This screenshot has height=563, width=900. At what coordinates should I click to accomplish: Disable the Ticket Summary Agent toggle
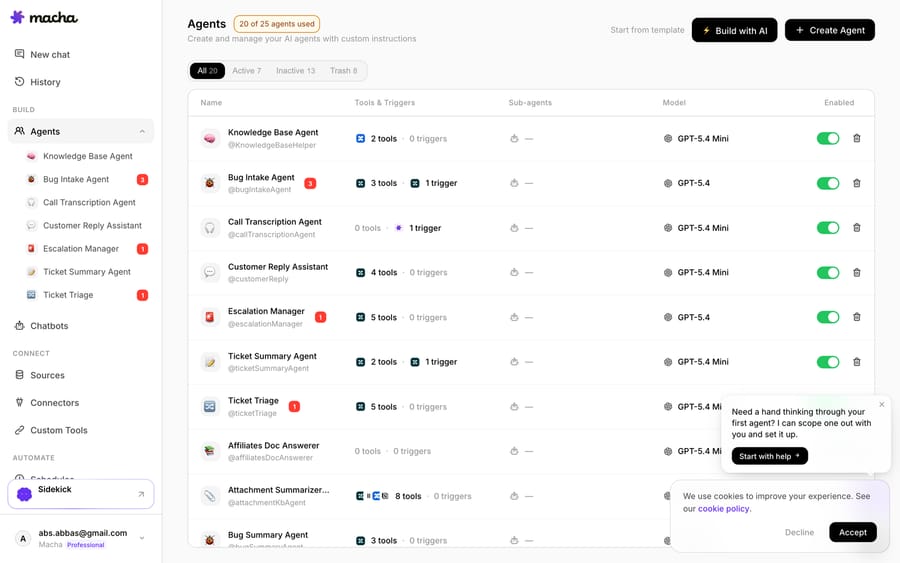pos(828,362)
